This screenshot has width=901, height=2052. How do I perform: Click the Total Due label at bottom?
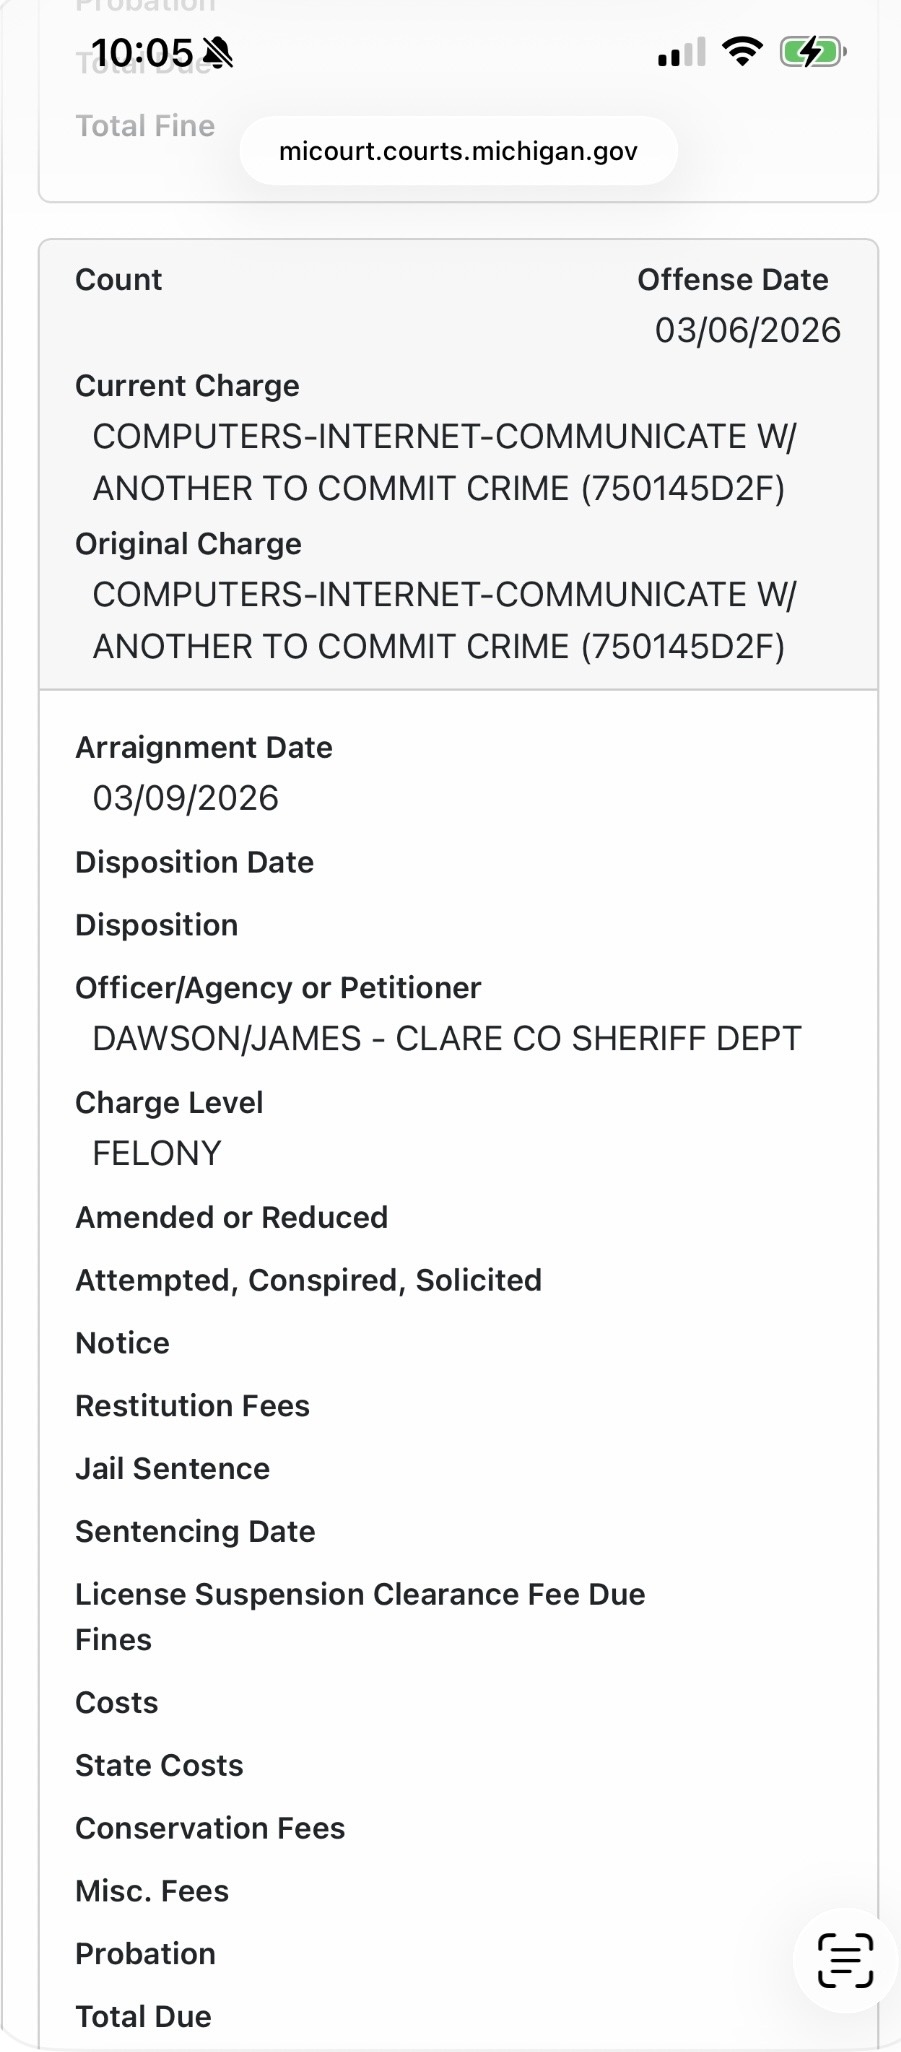click(x=143, y=2017)
